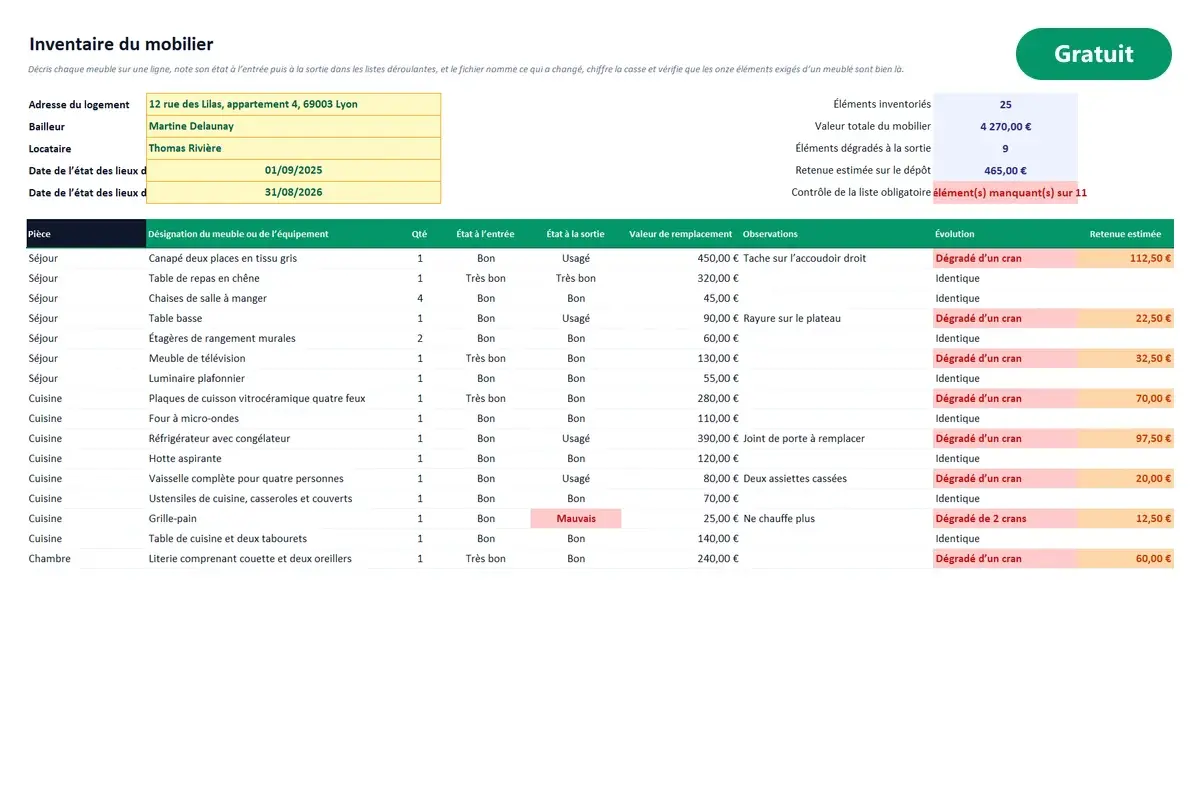The height and width of the screenshot is (800, 1200).
Task: Click the Valeur de remplacement column header
Action: (x=681, y=234)
